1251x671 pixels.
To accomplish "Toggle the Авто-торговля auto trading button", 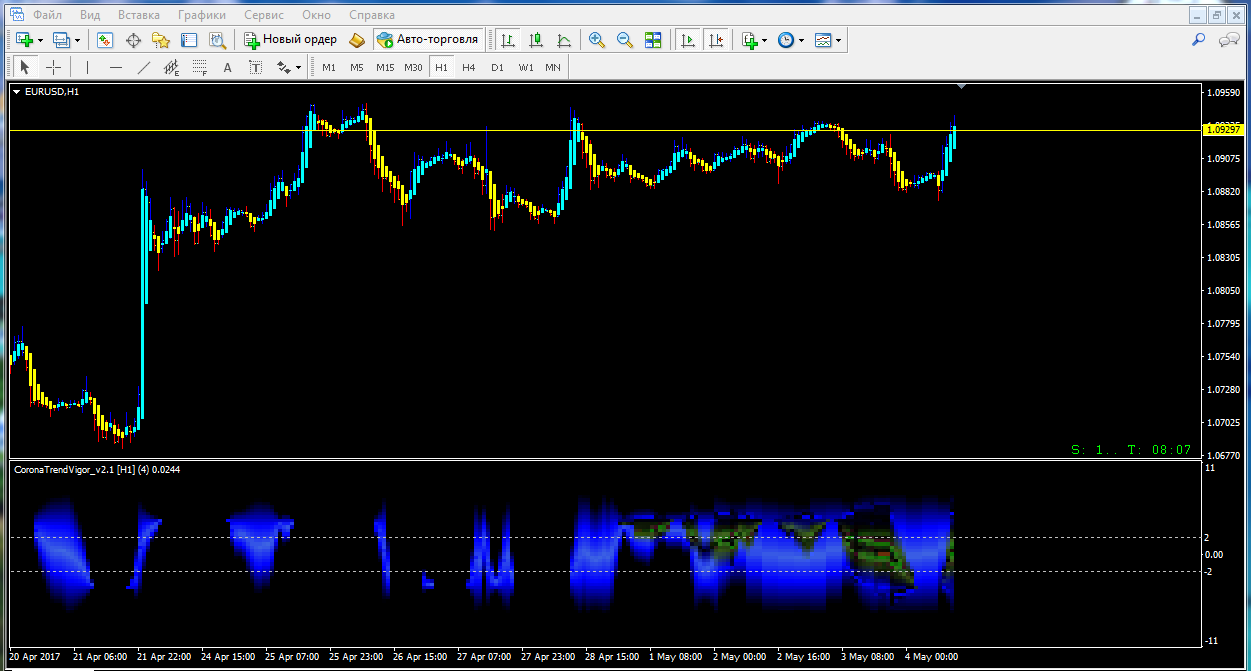I will [x=429, y=40].
